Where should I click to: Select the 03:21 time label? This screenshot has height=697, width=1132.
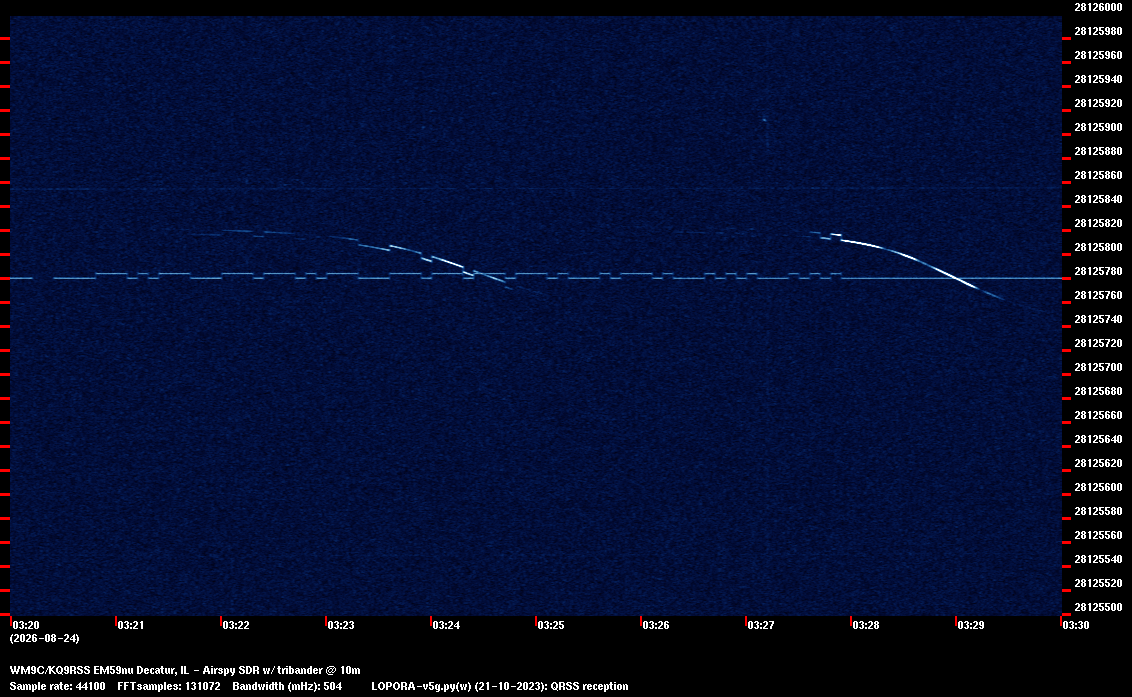click(x=131, y=625)
